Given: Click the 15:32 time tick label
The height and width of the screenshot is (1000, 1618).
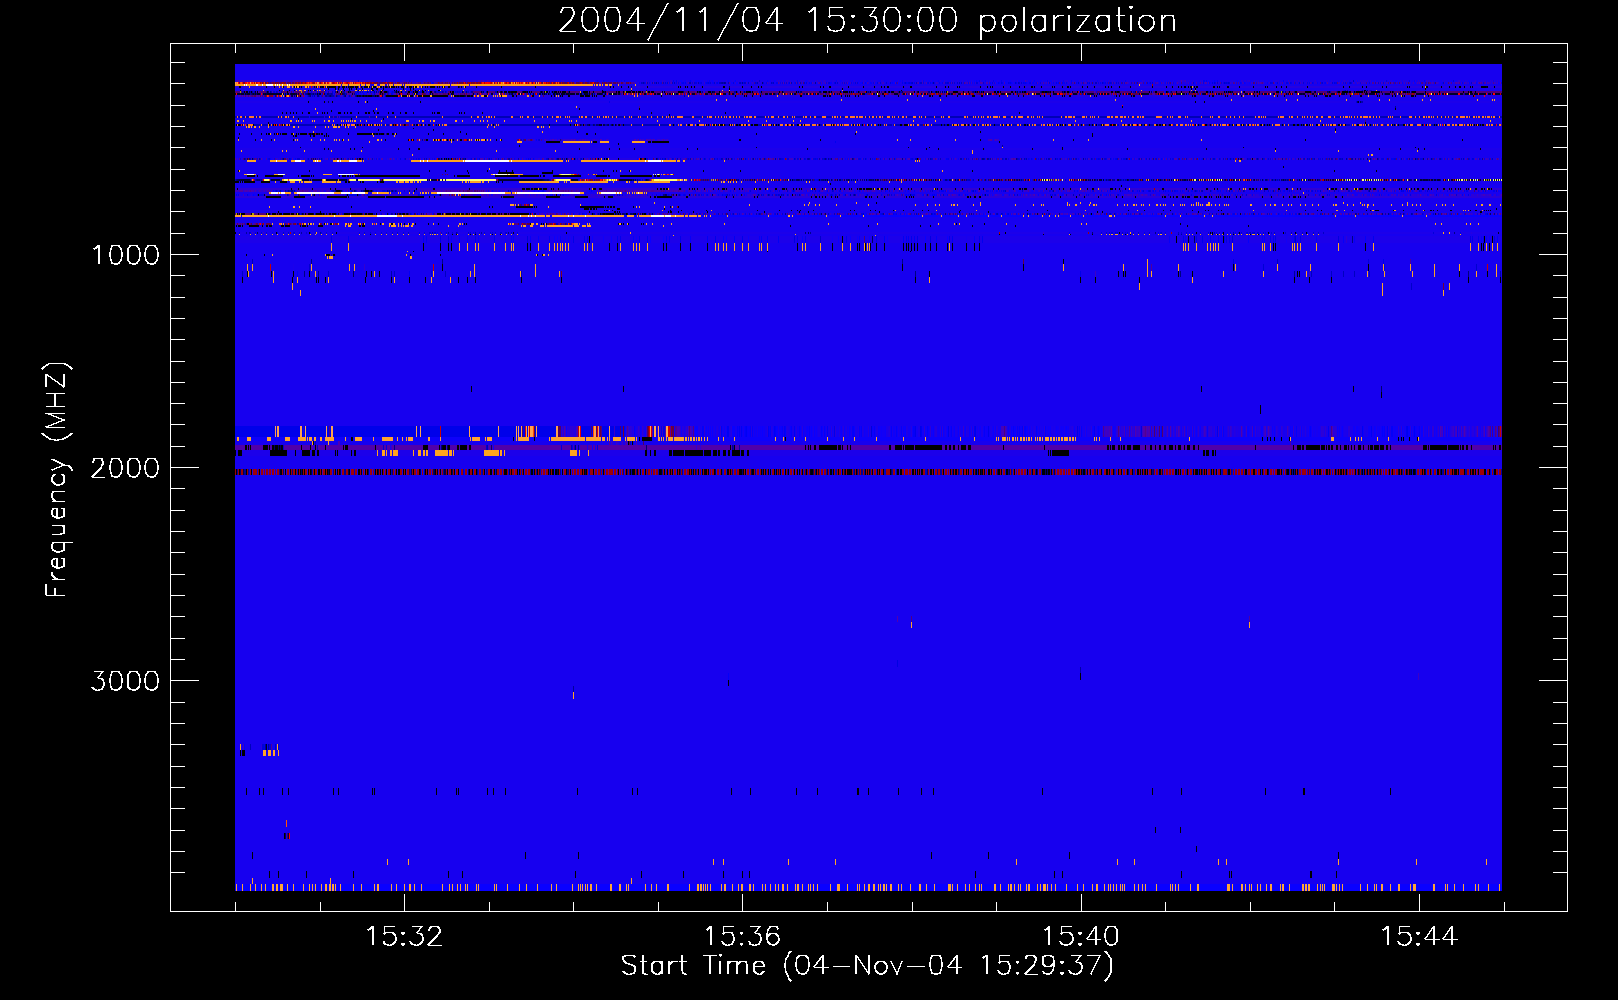Looking at the screenshot, I should click(404, 937).
